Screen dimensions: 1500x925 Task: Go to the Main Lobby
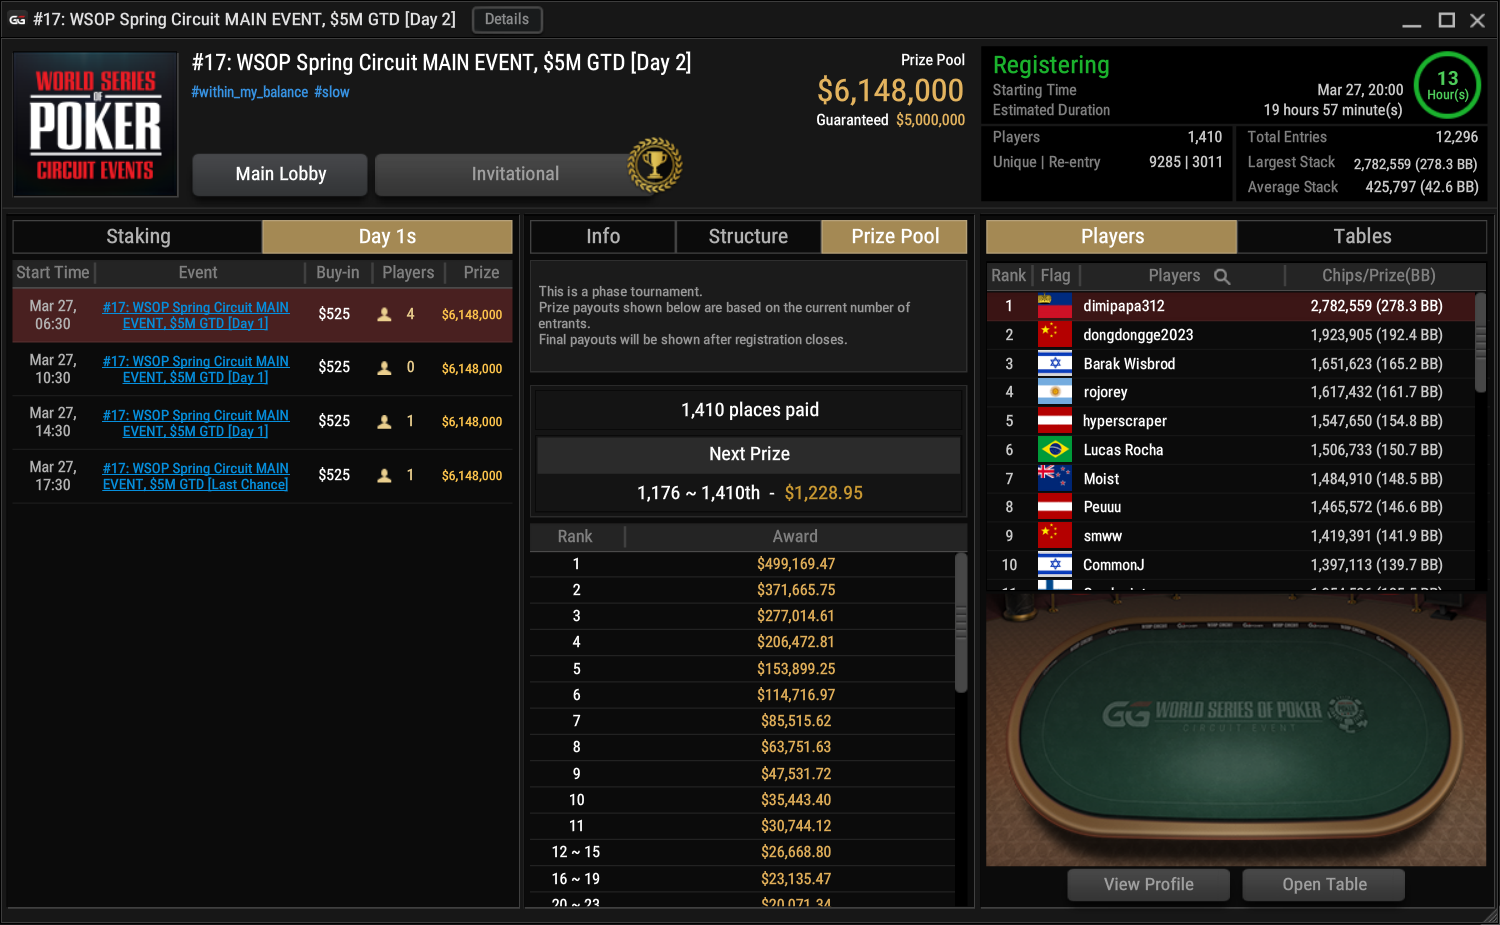pos(280,174)
